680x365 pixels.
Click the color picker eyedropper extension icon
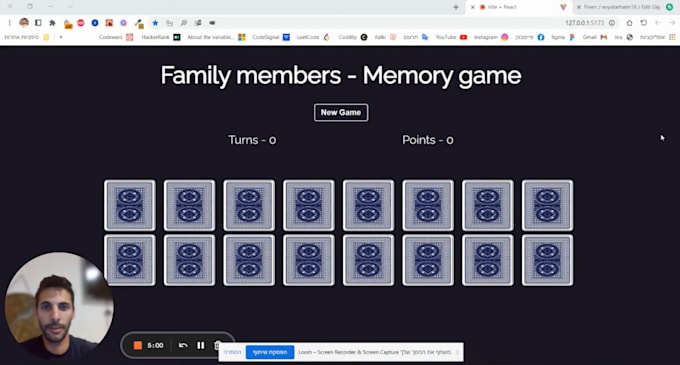[139, 23]
